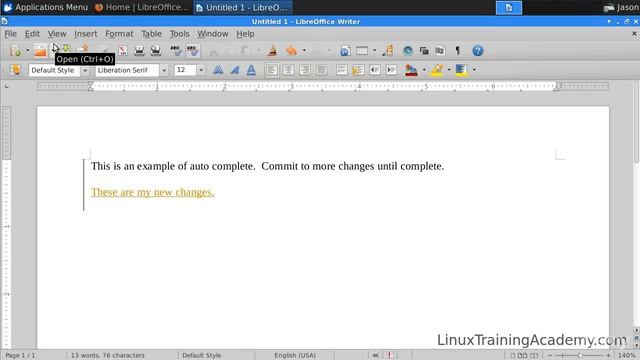This screenshot has width=640, height=360.
Task: Open LibreOffice Help question mark icon
Action: point(478,51)
